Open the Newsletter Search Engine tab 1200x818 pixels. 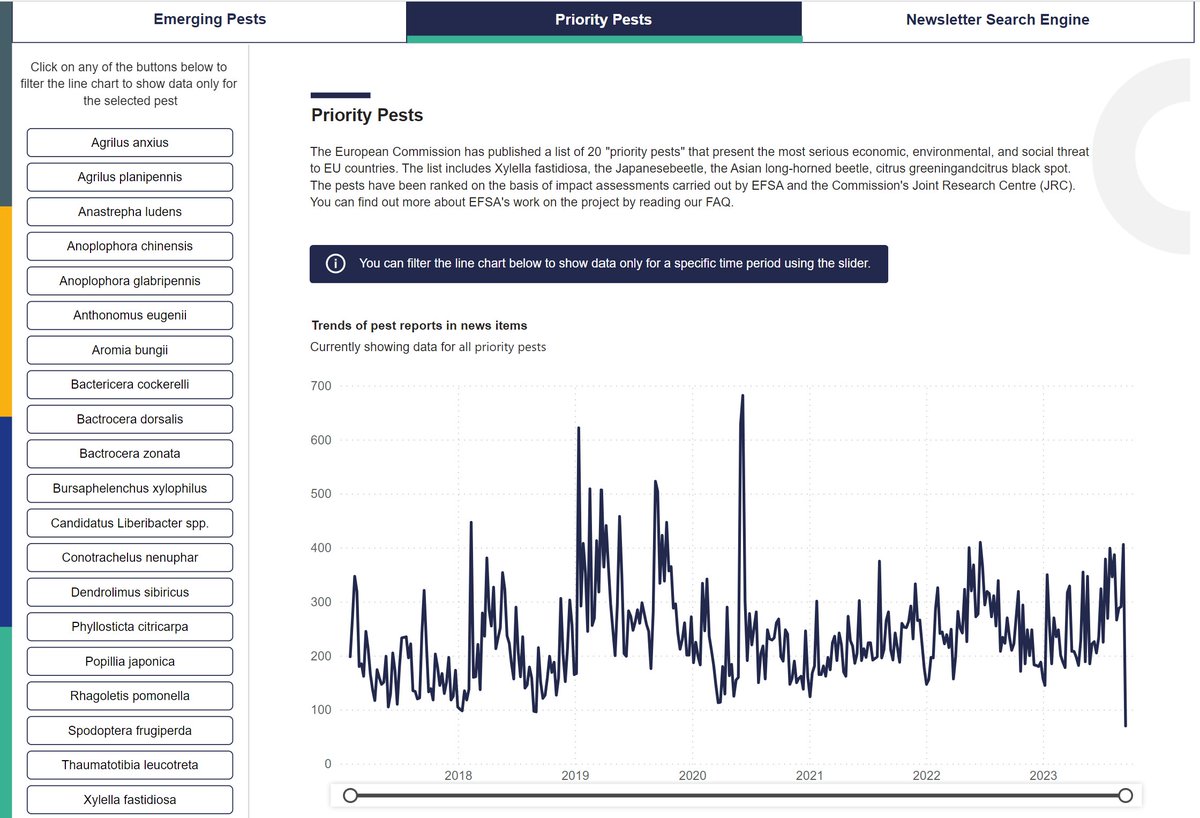[997, 20]
